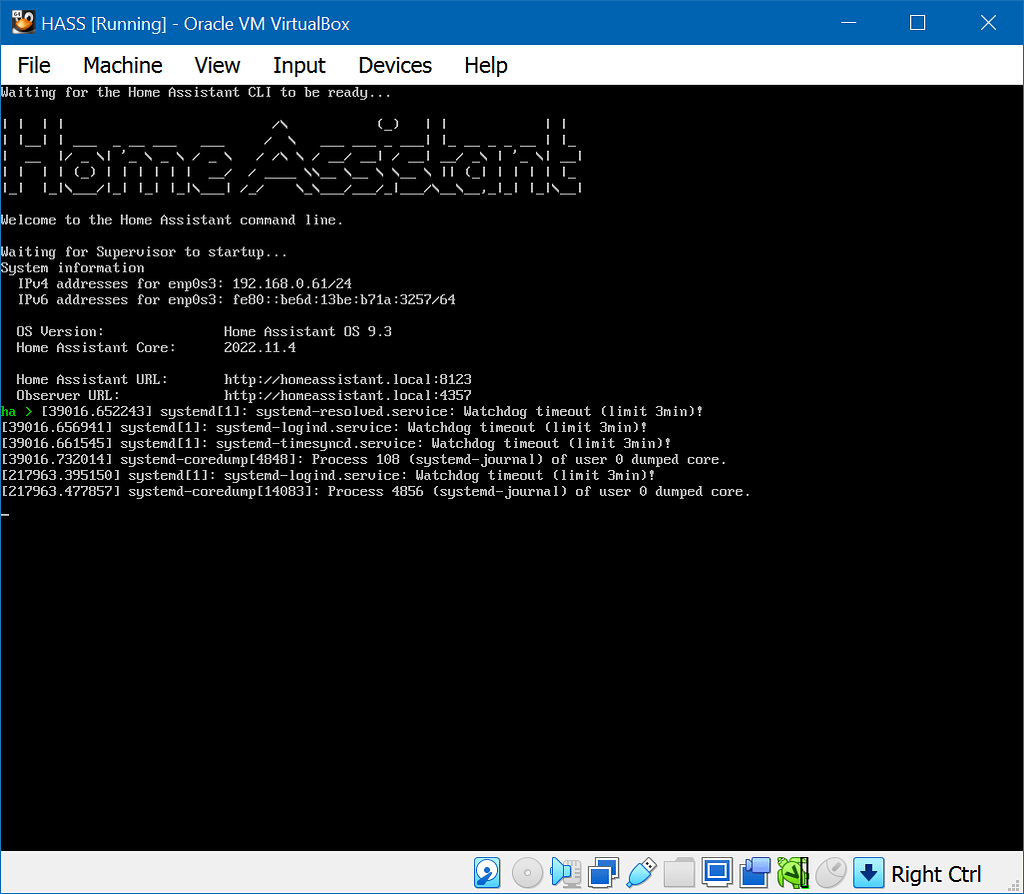Click the shared folders status icon

pos(680,872)
